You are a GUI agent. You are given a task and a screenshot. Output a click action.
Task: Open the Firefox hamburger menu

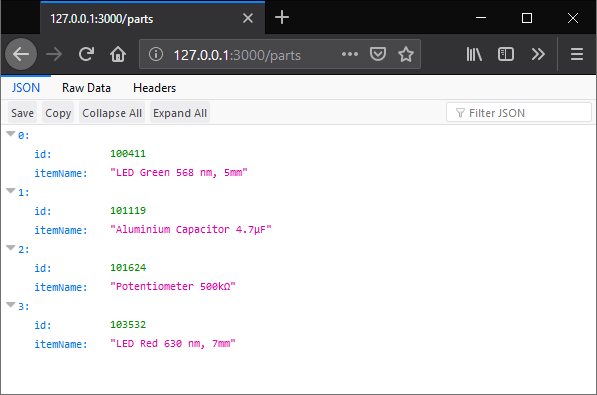pos(577,54)
